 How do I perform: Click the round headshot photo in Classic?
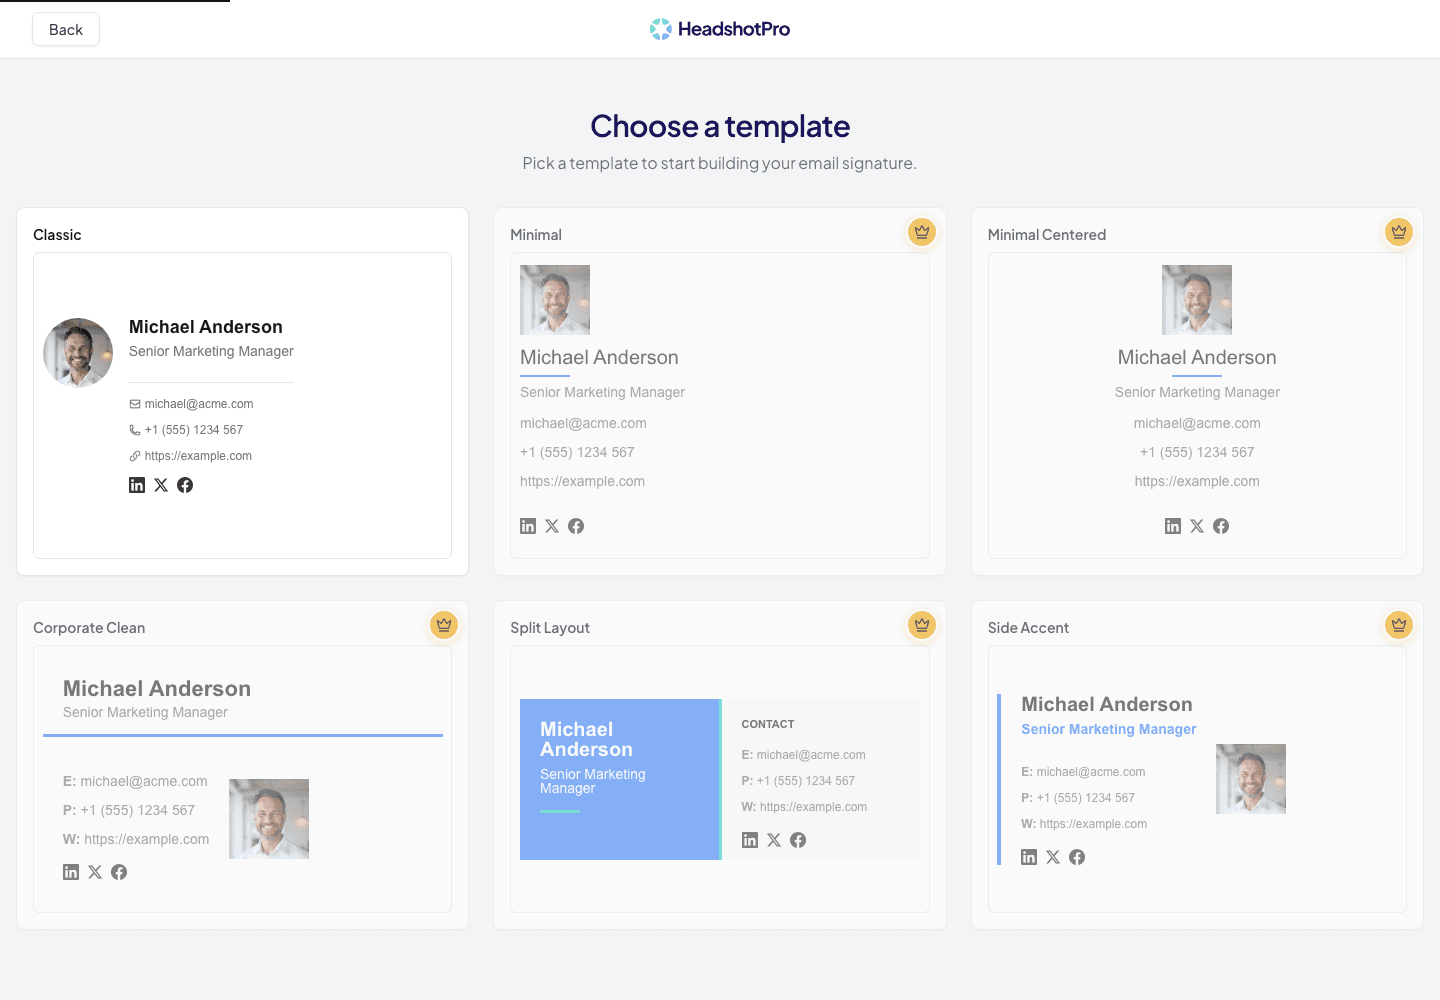point(78,353)
